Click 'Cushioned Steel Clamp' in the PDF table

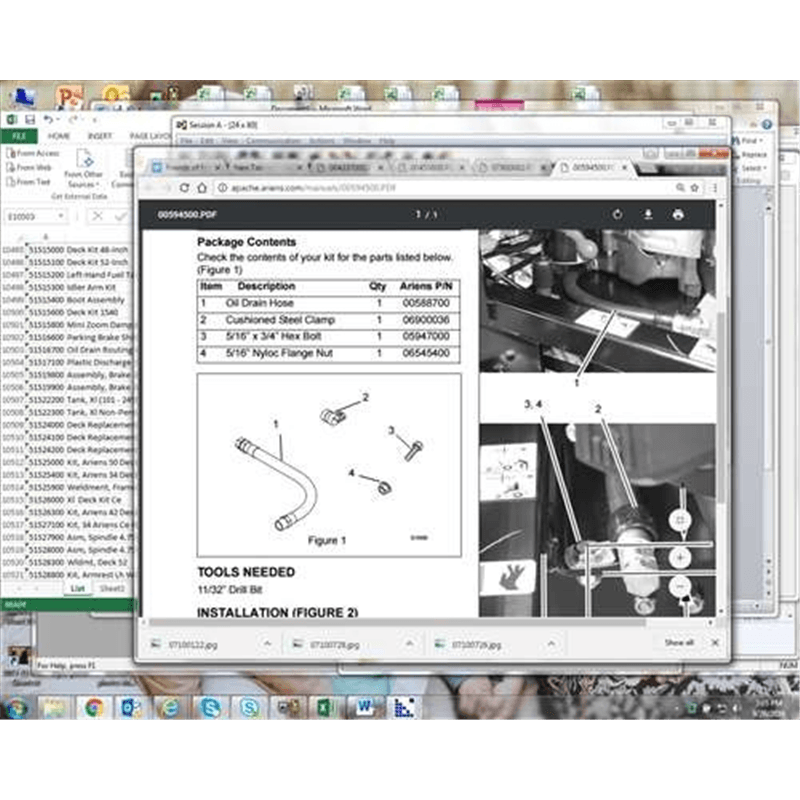pos(280,320)
